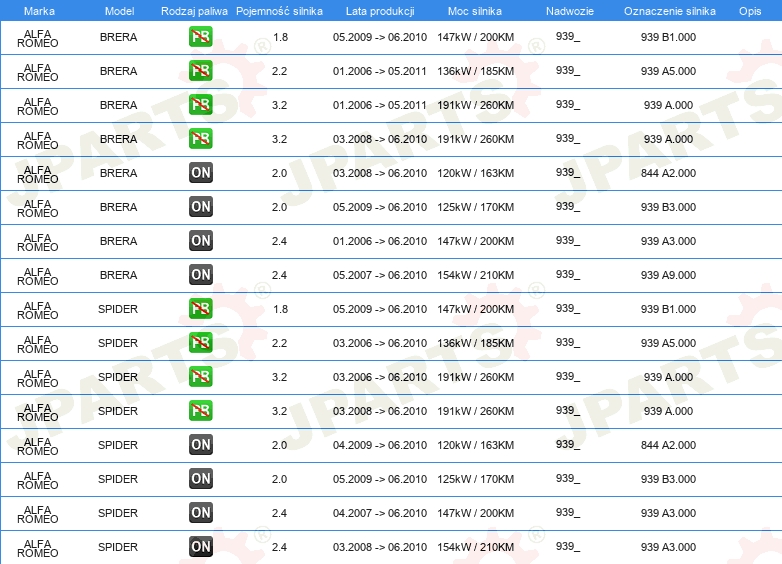Viewport: 782px width, 564px height.
Task: Choose diesel ON icon for Spider 2.4 154kW
Action: tap(200, 547)
